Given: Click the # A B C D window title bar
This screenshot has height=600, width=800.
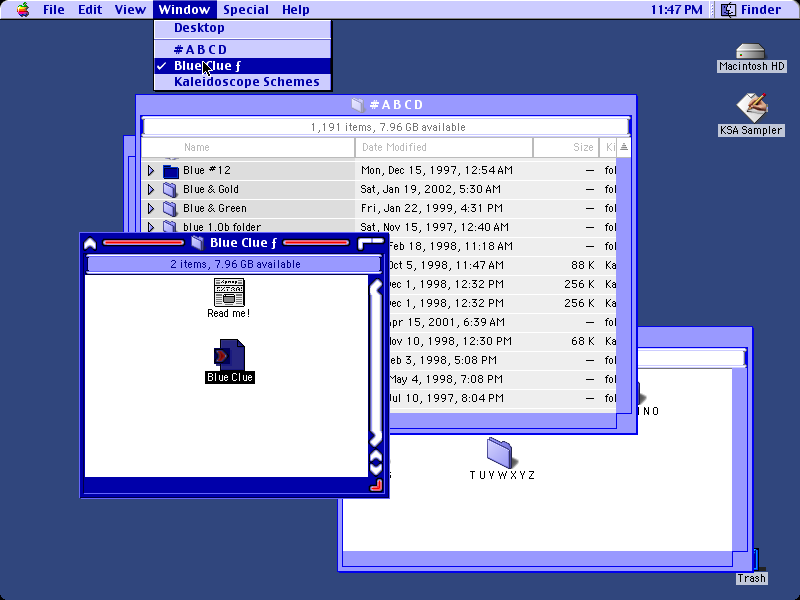Looking at the screenshot, I should point(386,105).
